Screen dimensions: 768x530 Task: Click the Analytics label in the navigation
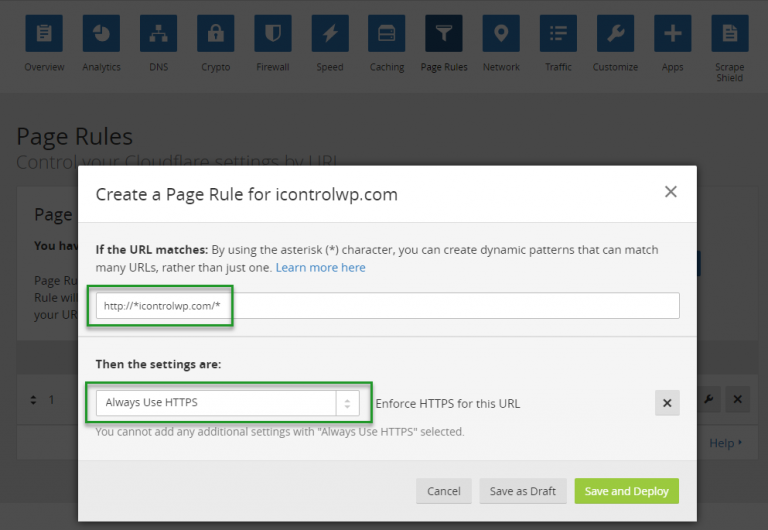pos(101,67)
